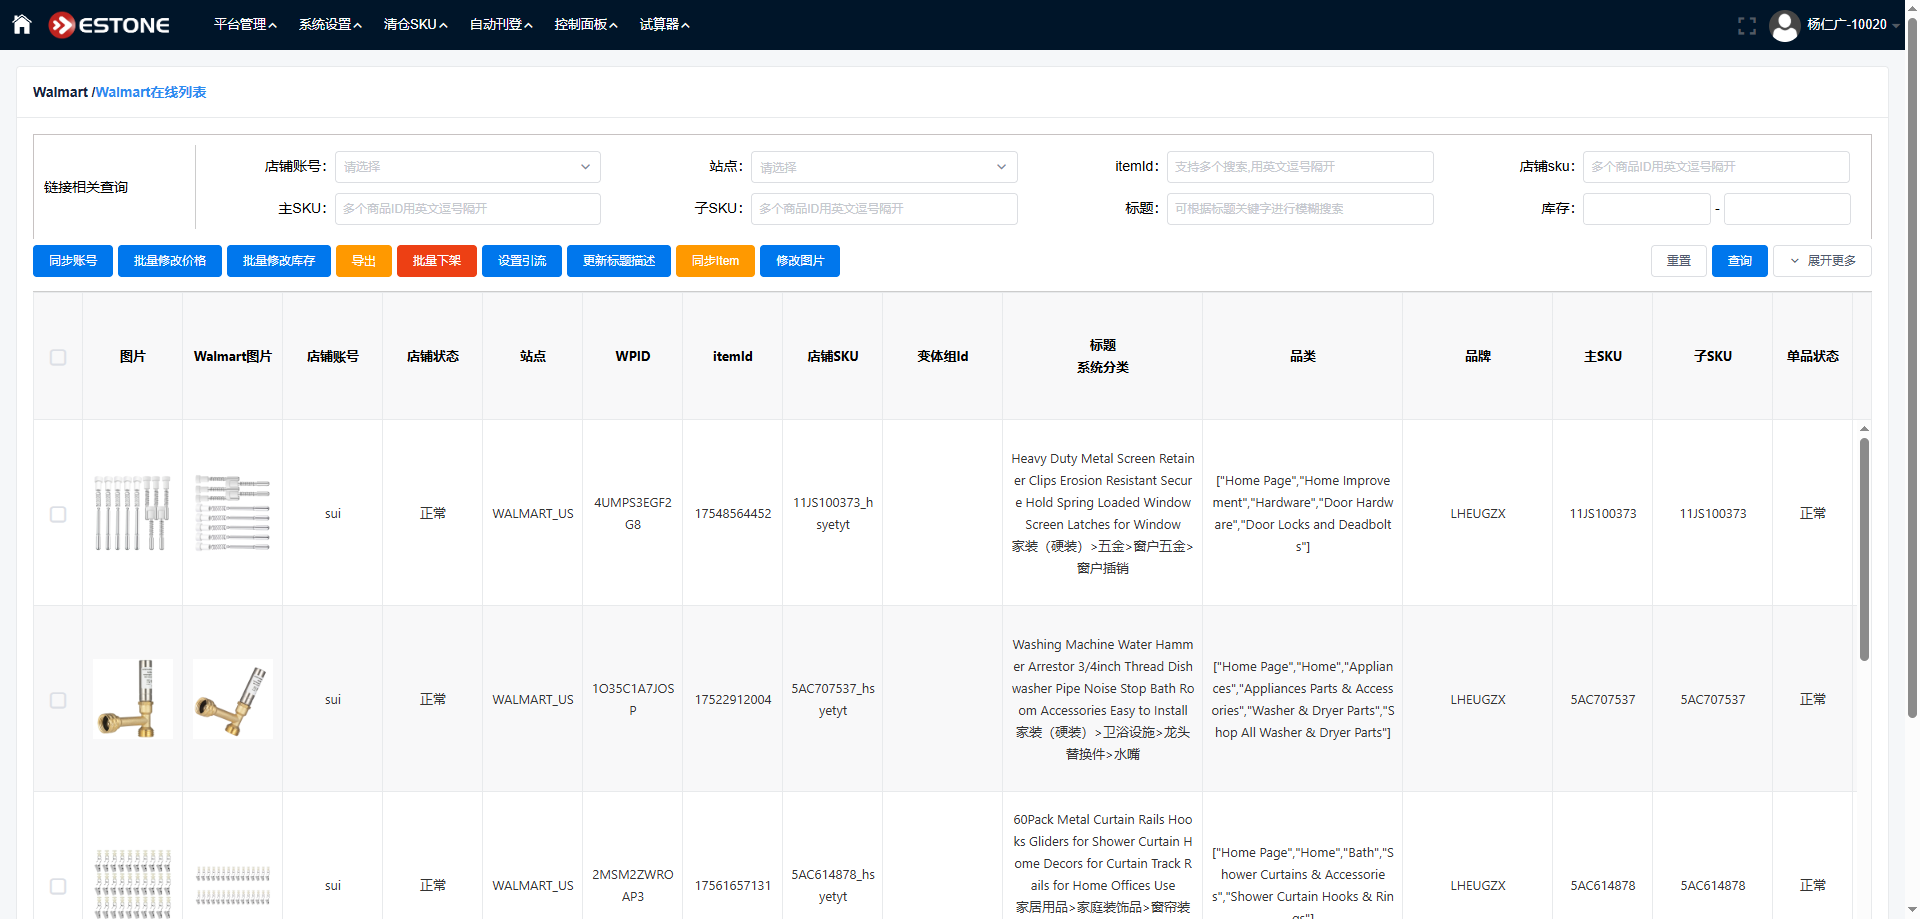
Task: Click the table's vertical scrollbar thumb
Action: pyautogui.click(x=1864, y=549)
